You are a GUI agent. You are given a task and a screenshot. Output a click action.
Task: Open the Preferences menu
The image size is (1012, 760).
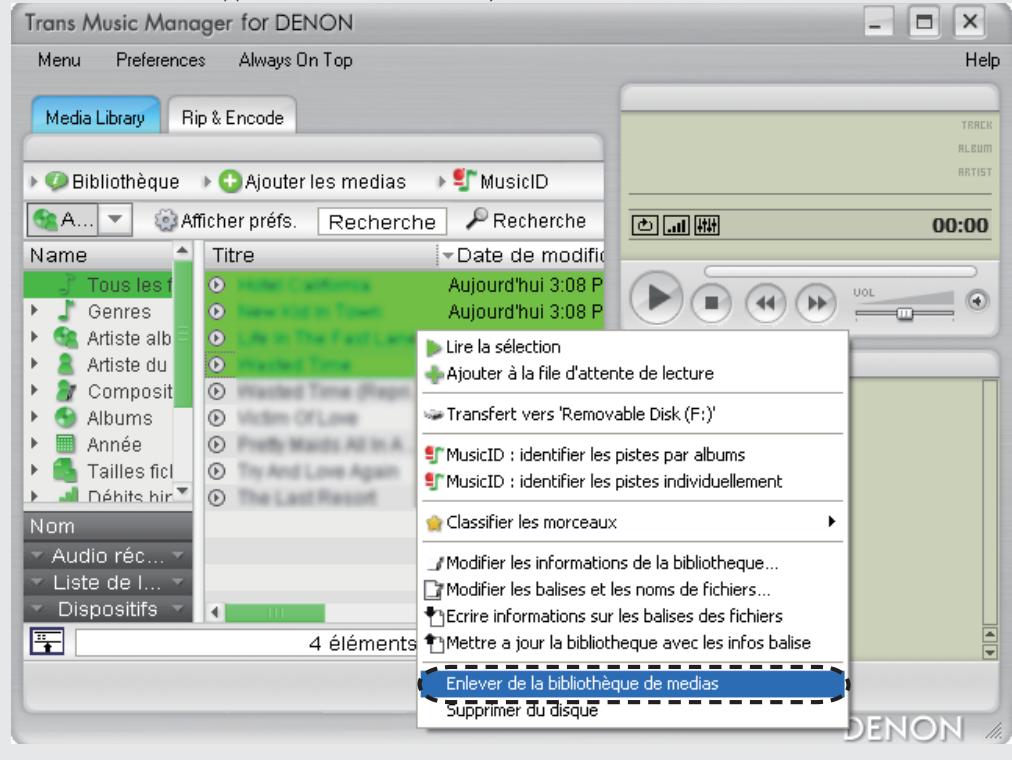coord(161,60)
